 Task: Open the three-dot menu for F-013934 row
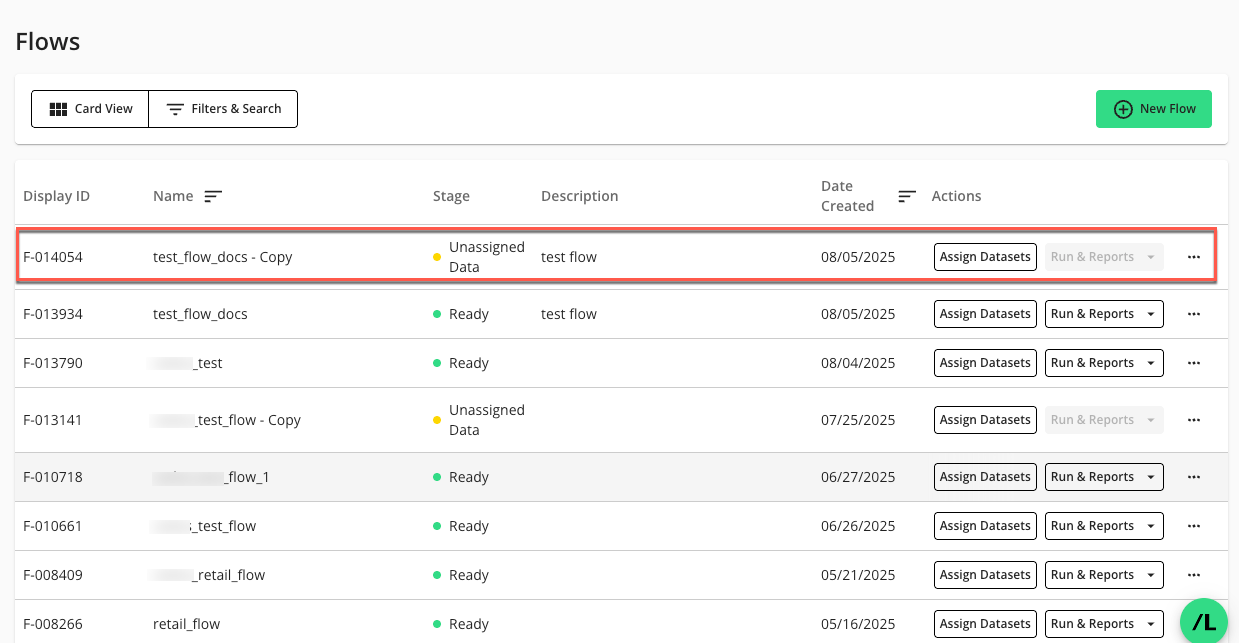(1193, 314)
